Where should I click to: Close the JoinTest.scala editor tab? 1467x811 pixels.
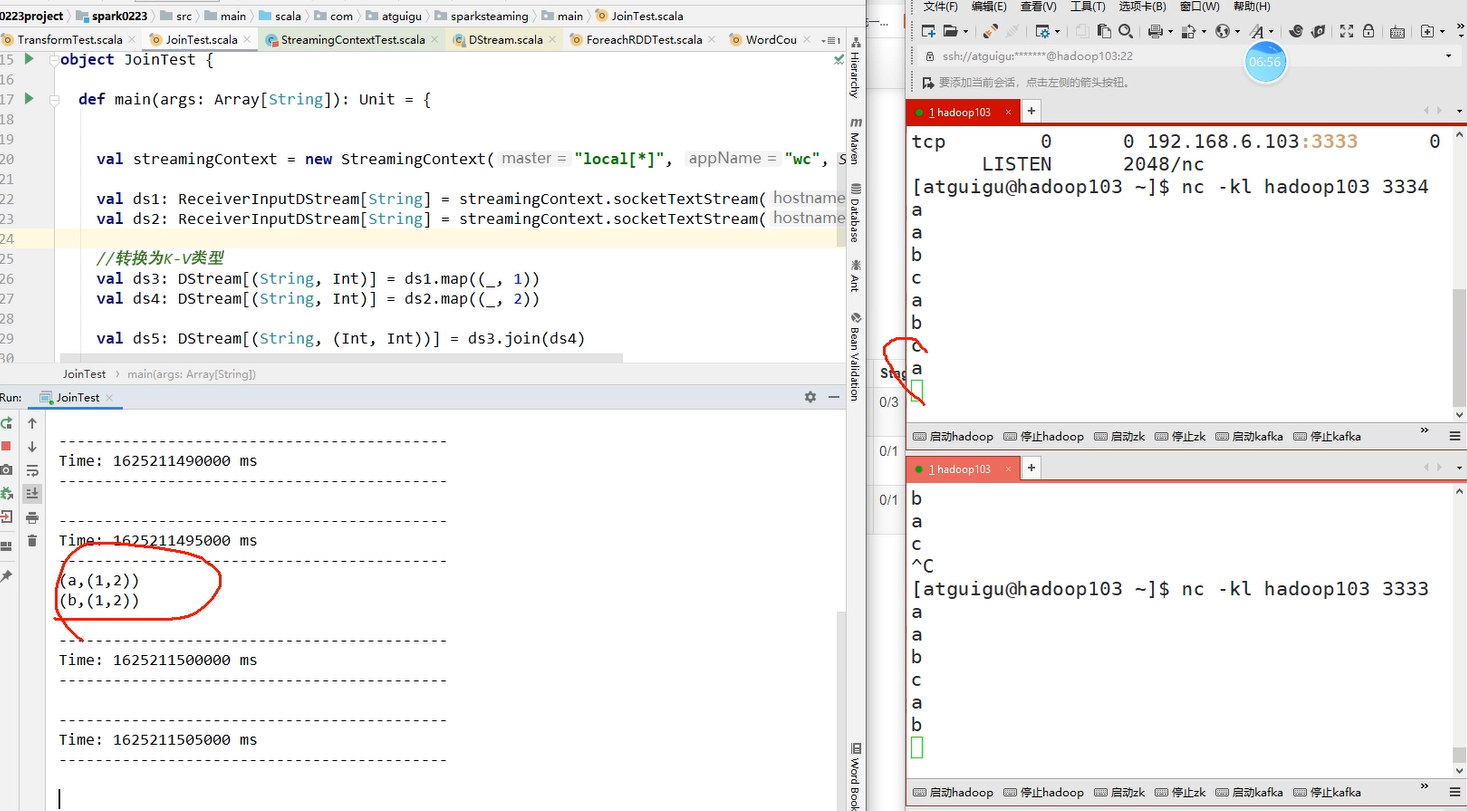point(247,40)
